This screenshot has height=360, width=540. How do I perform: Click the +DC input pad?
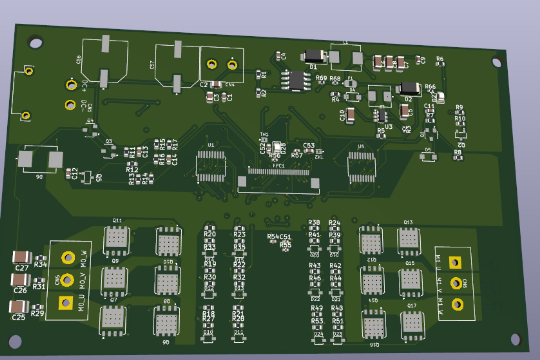(x=71, y=85)
